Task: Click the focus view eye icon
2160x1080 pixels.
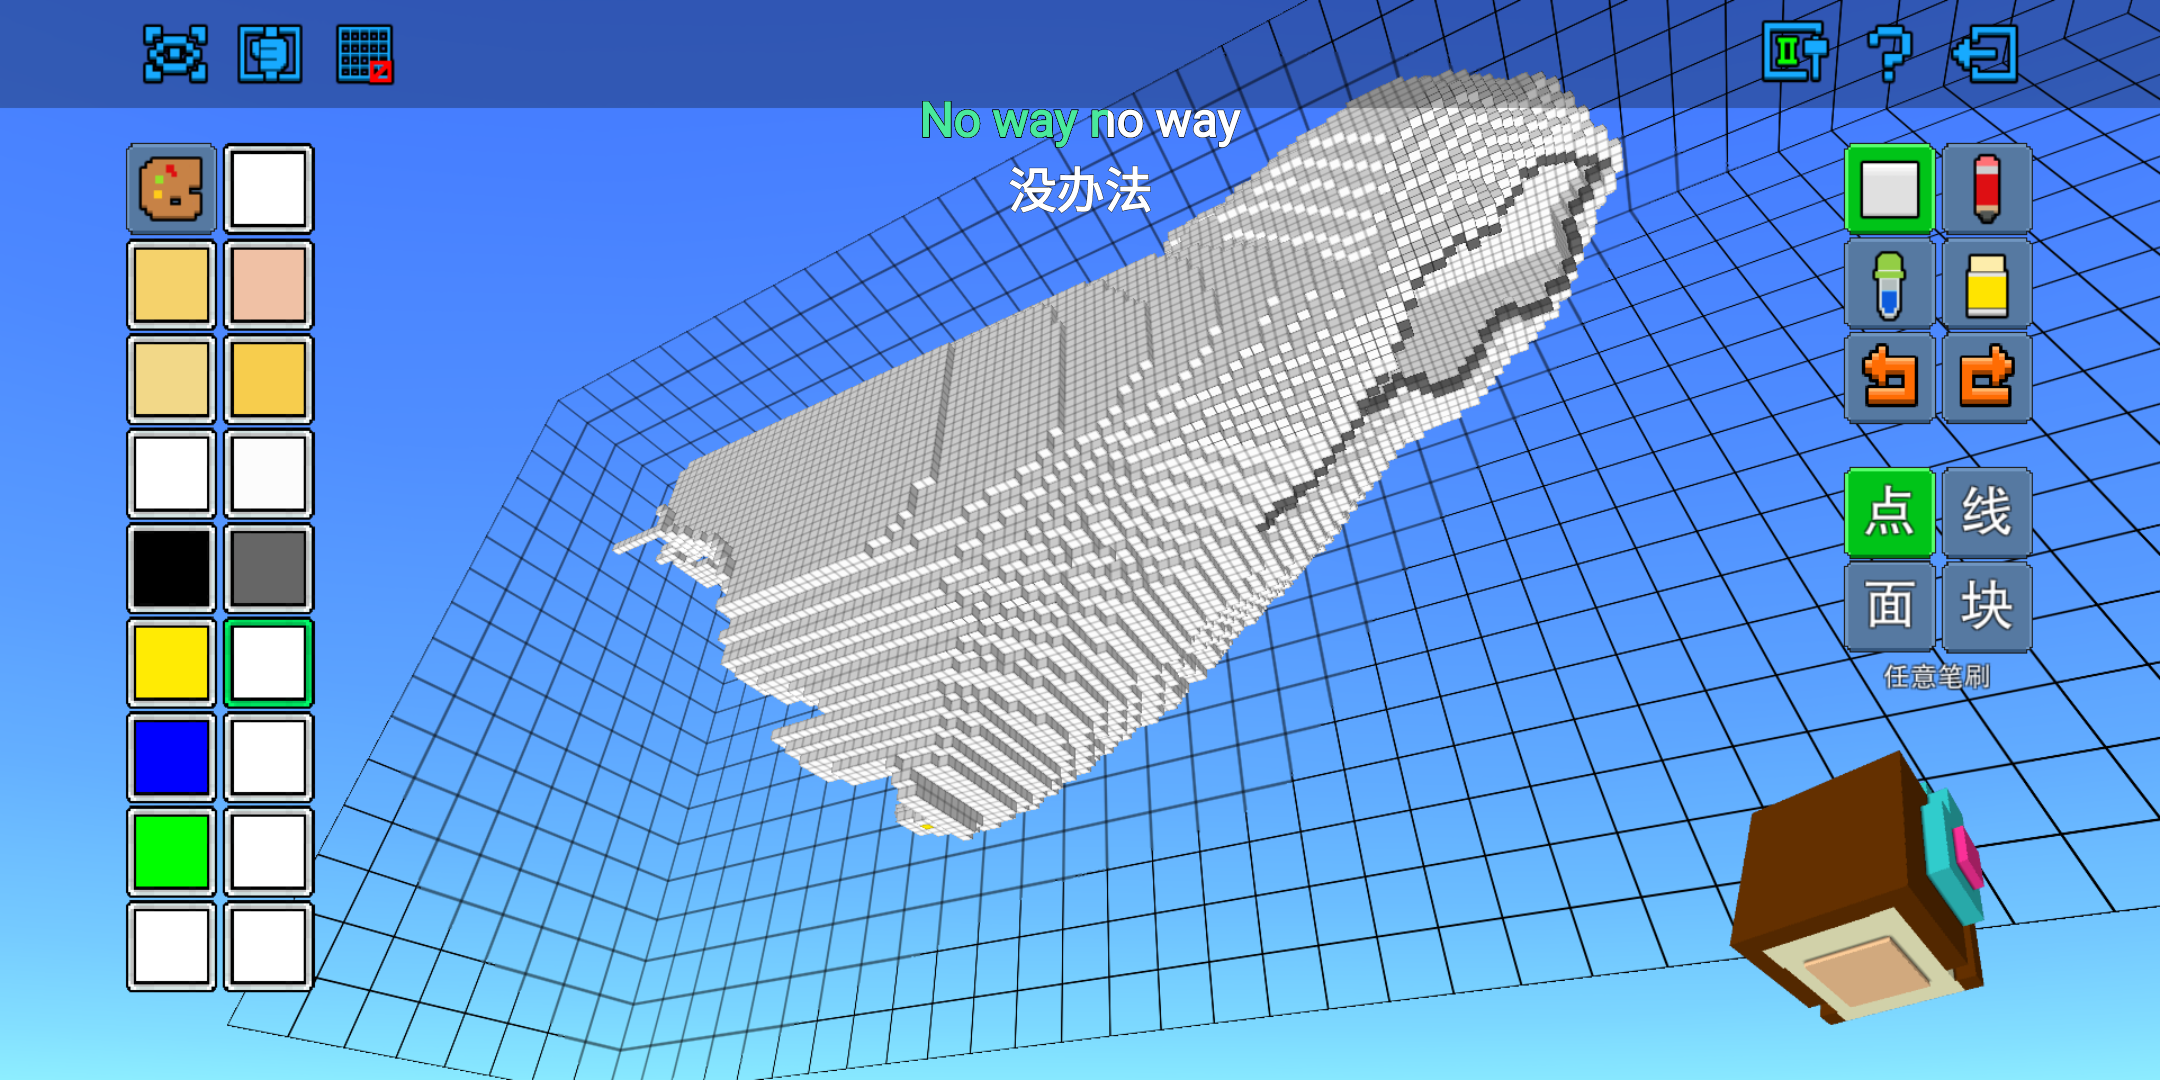Action: click(175, 54)
